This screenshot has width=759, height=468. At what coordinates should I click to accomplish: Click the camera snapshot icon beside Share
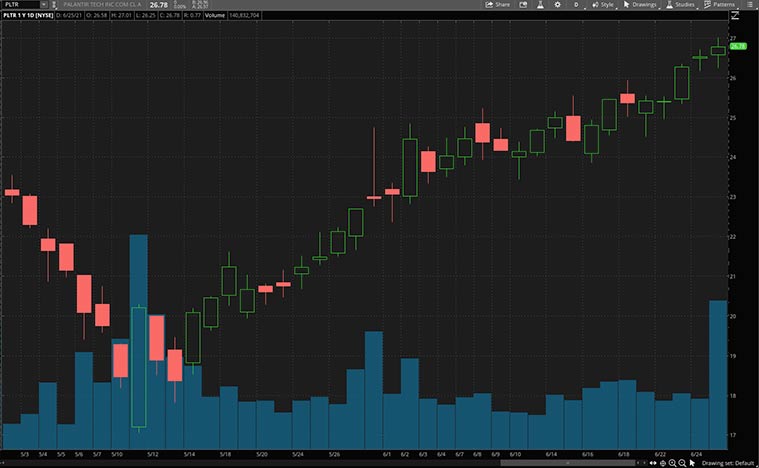point(523,4)
